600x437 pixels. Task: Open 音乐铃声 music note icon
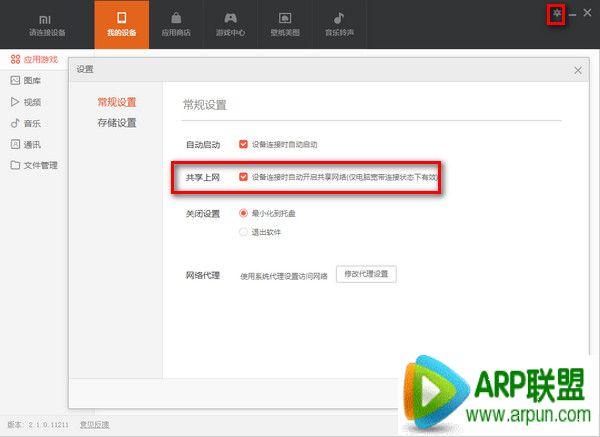pos(338,25)
